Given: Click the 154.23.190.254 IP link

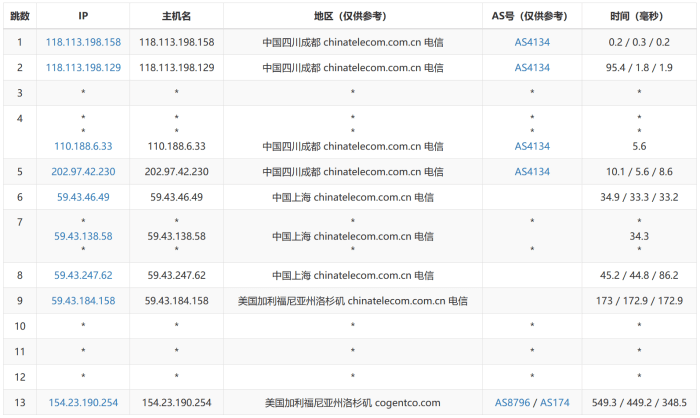Looking at the screenshot, I should click(x=83, y=402).
